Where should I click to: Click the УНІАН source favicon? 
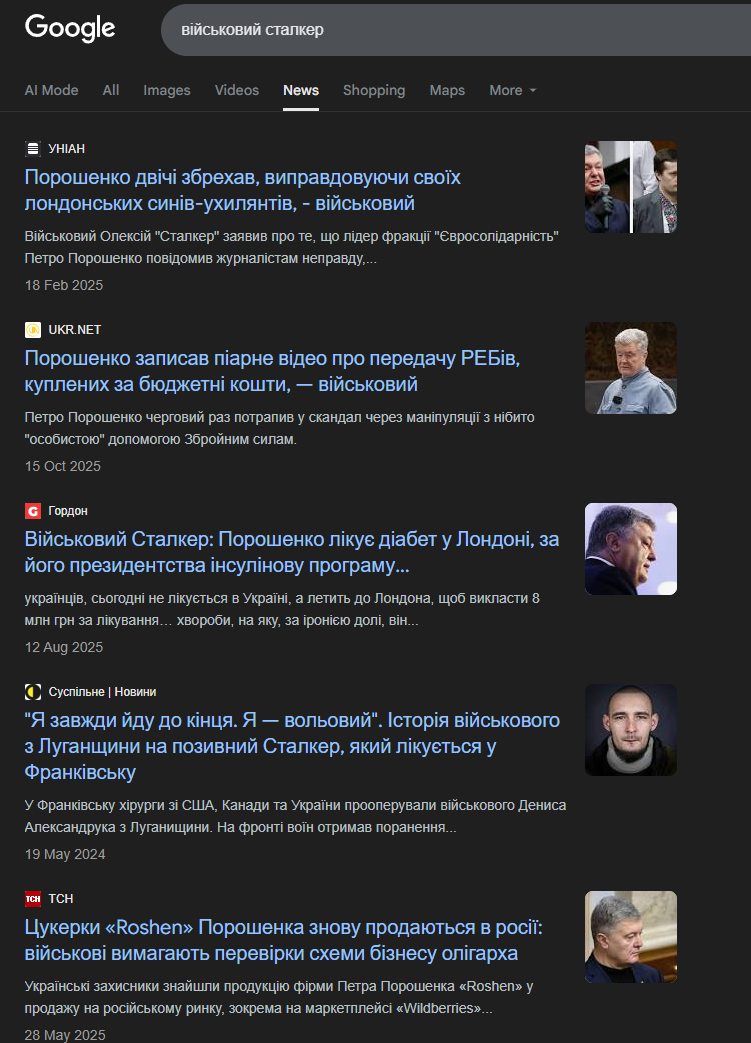click(x=33, y=149)
